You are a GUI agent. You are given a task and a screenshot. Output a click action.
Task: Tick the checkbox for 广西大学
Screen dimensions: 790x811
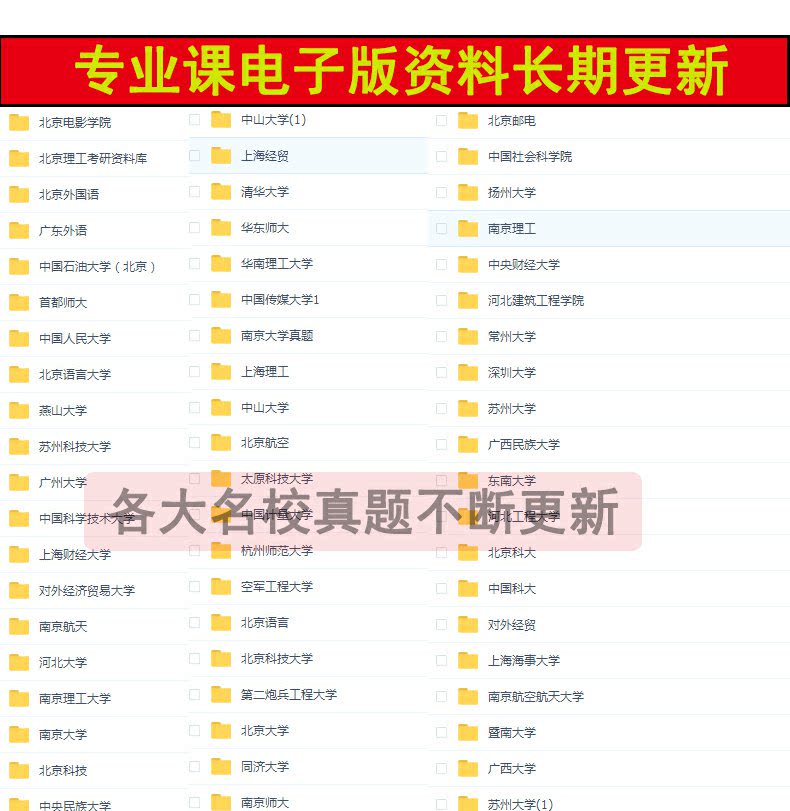pos(441,769)
